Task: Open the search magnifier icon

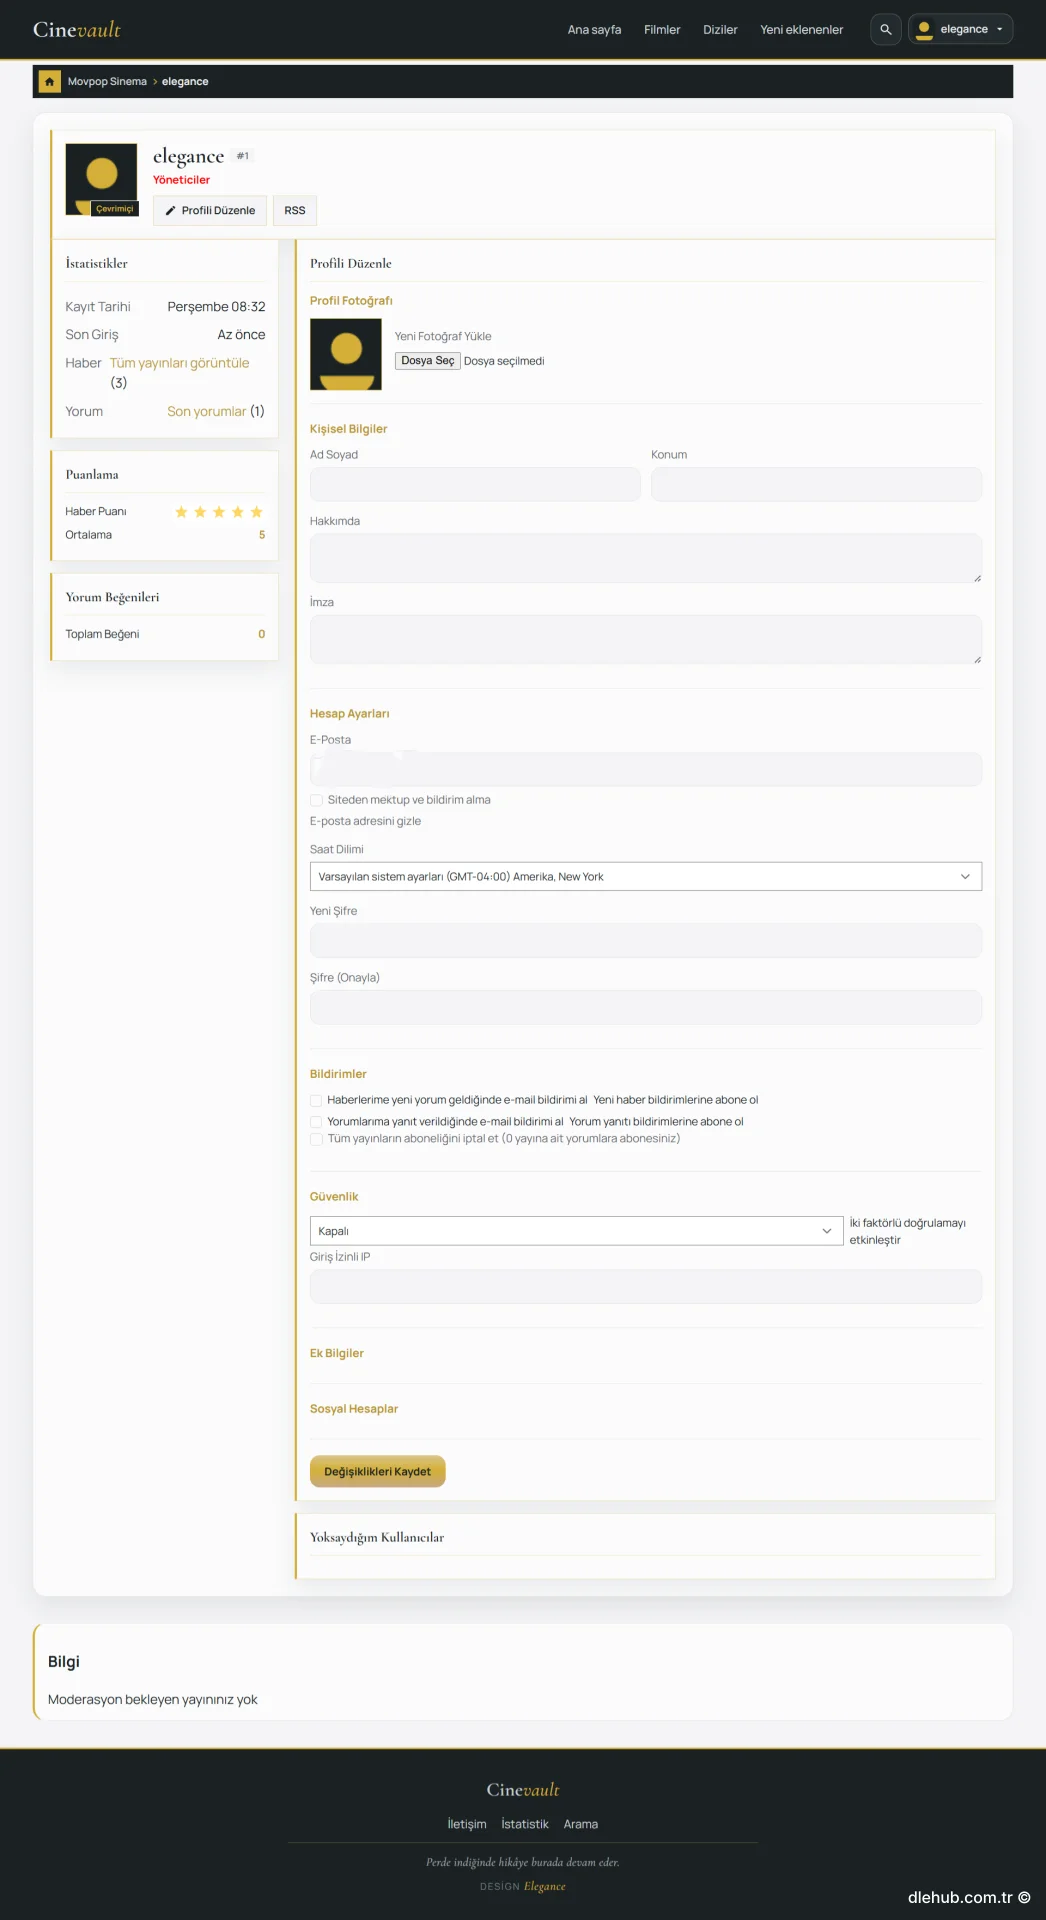Action: (885, 29)
